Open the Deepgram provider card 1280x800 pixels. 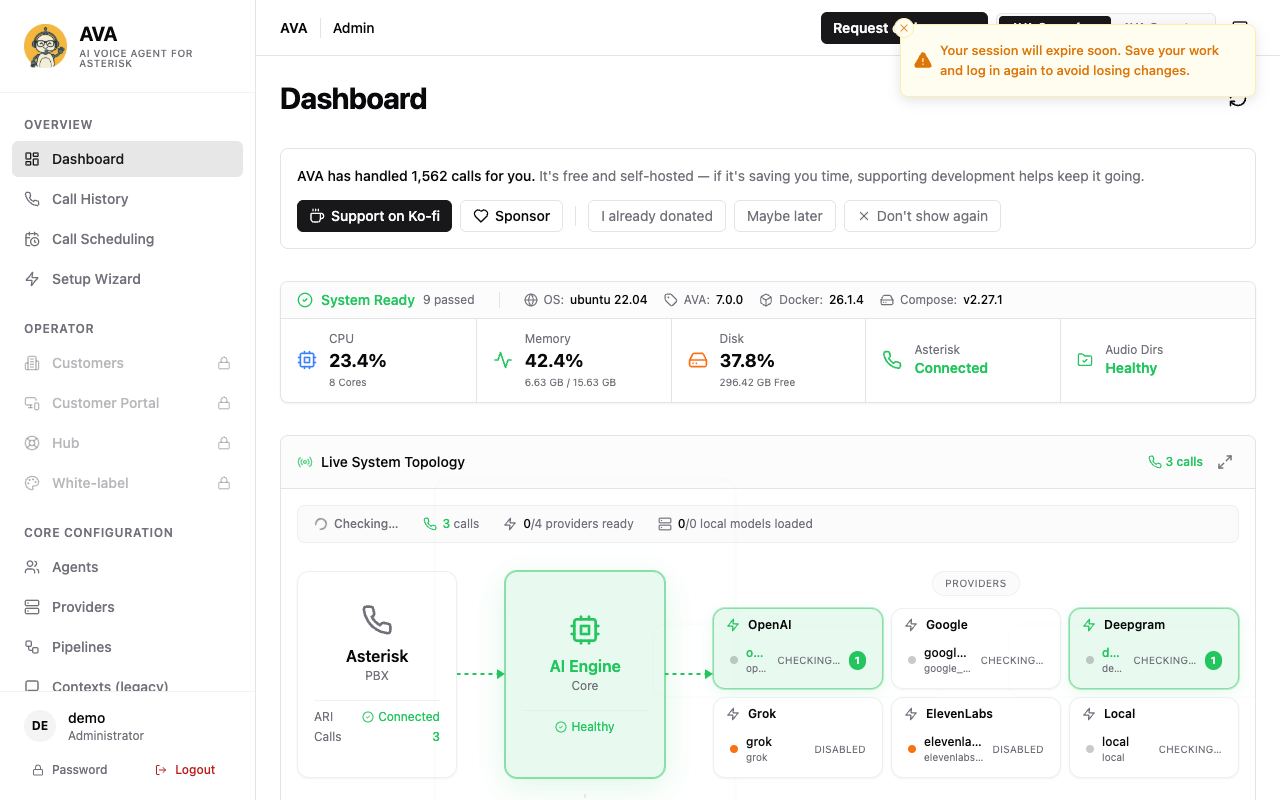(x=1154, y=648)
